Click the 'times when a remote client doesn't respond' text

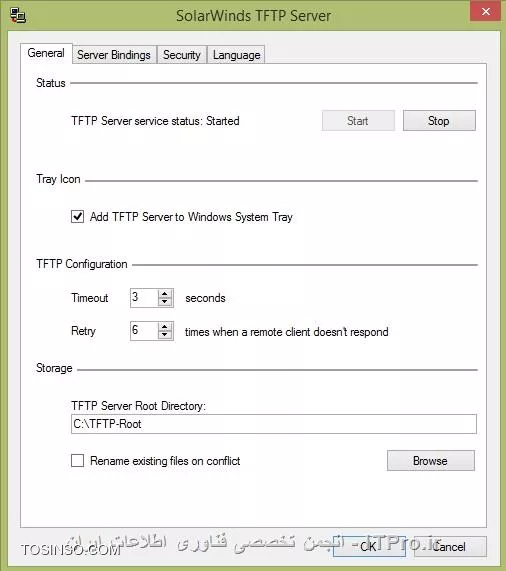286,332
